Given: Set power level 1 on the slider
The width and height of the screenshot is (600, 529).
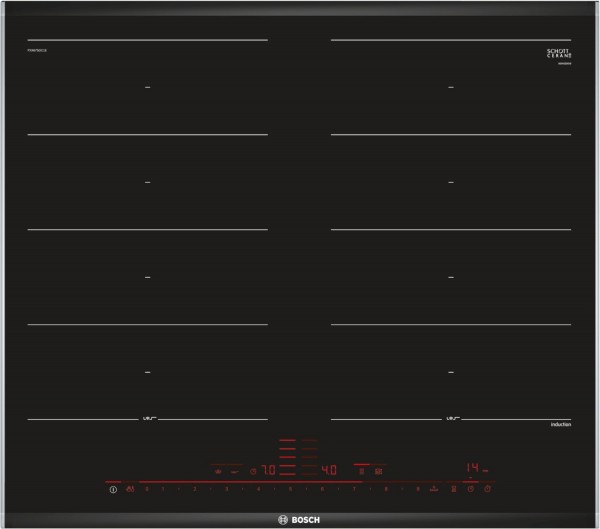Looking at the screenshot, I should [163, 489].
